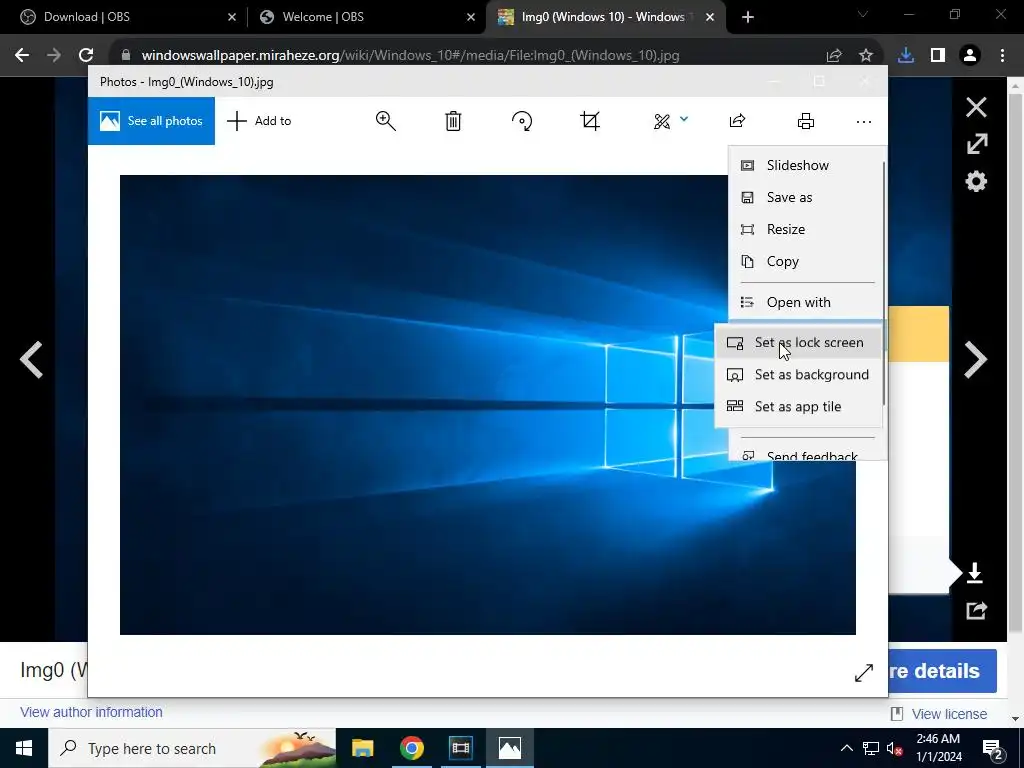The image size is (1024, 768).
Task: Open the Open with option
Action: pos(806,302)
